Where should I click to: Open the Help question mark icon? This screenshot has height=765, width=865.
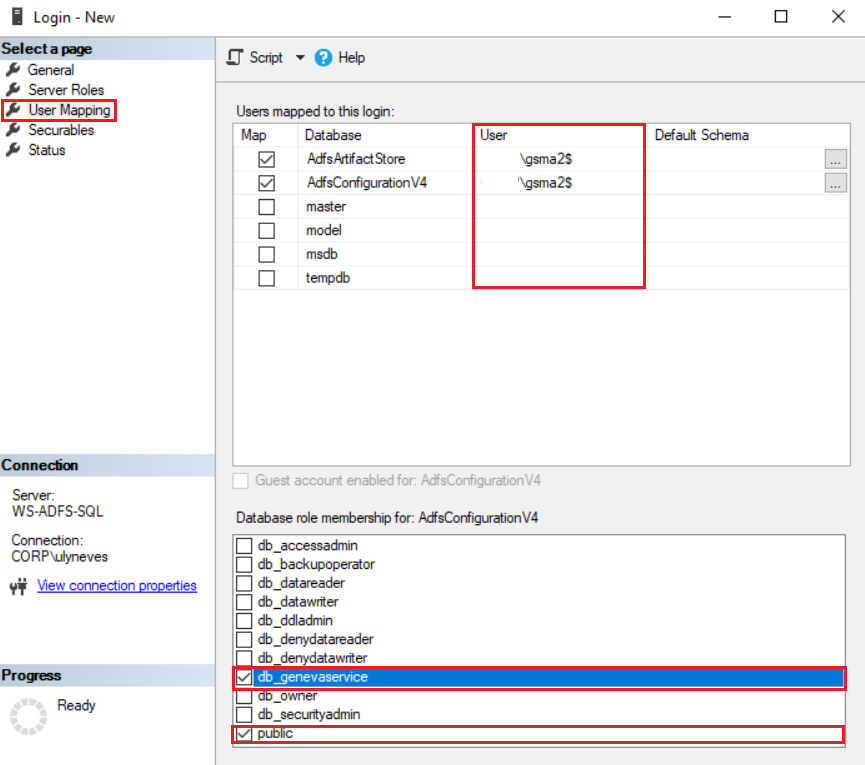[323, 57]
